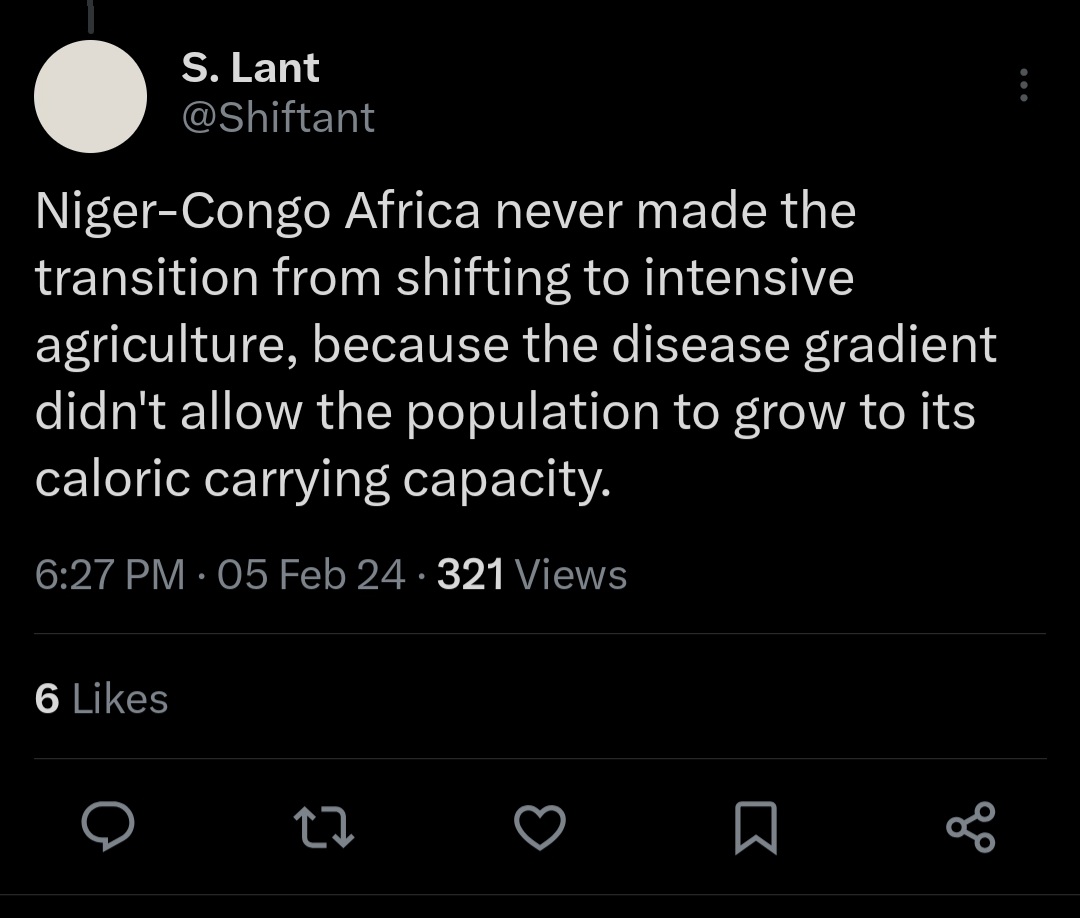Open the 6 Likes list
The image size is (1080, 918).
(x=101, y=698)
